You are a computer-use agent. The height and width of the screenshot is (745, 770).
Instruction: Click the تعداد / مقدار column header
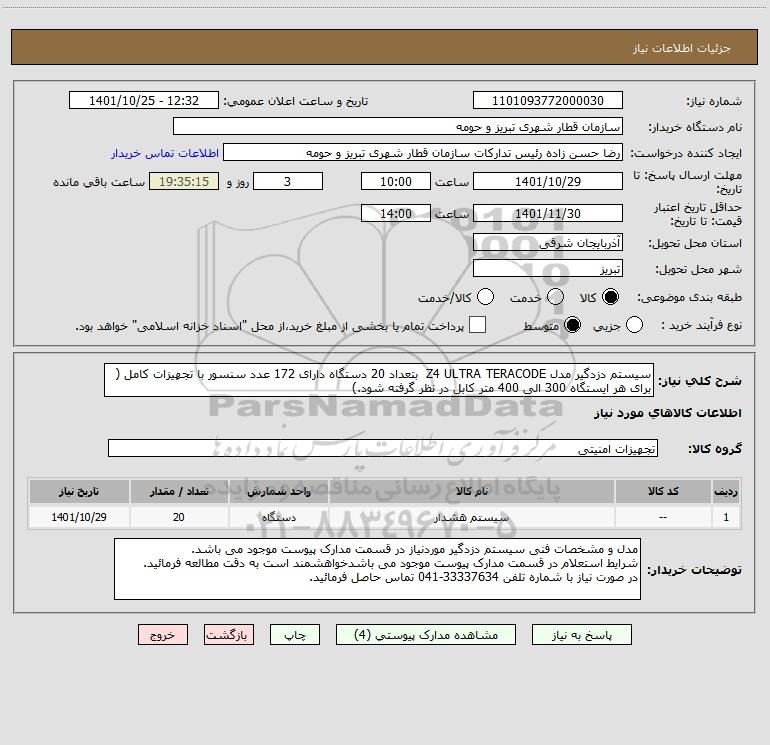179,492
